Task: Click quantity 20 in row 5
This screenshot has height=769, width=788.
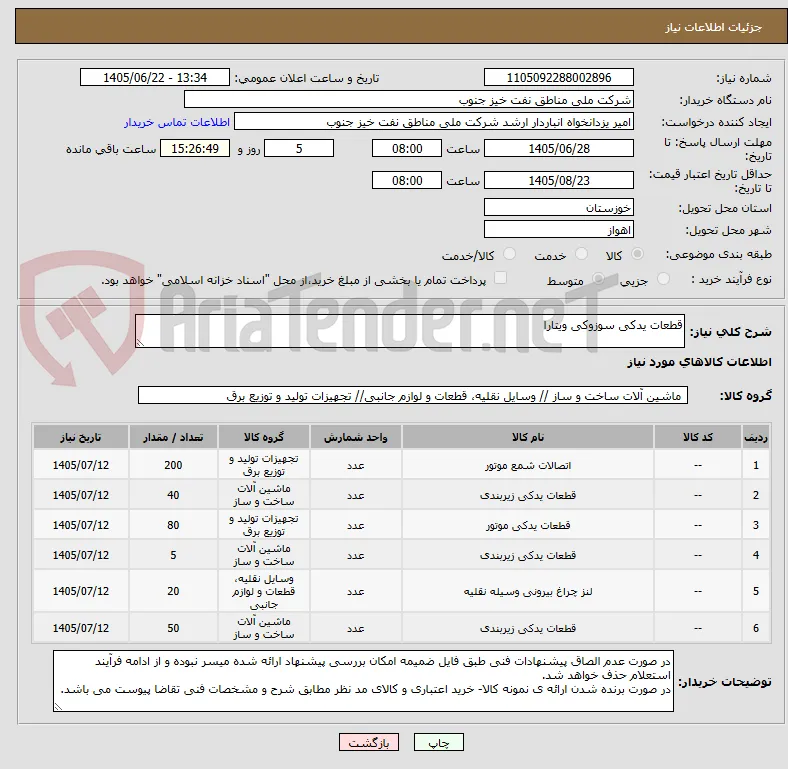Action: tap(173, 591)
